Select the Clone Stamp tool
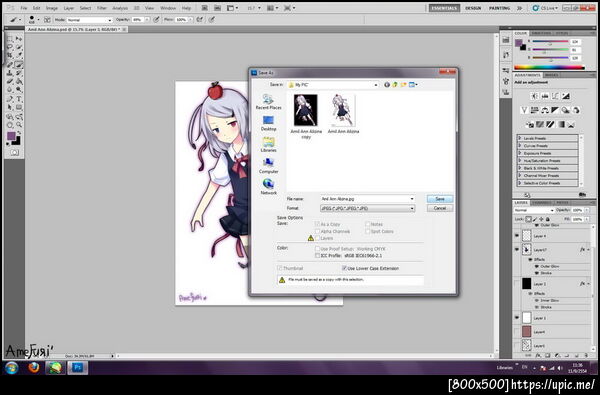 10,73
